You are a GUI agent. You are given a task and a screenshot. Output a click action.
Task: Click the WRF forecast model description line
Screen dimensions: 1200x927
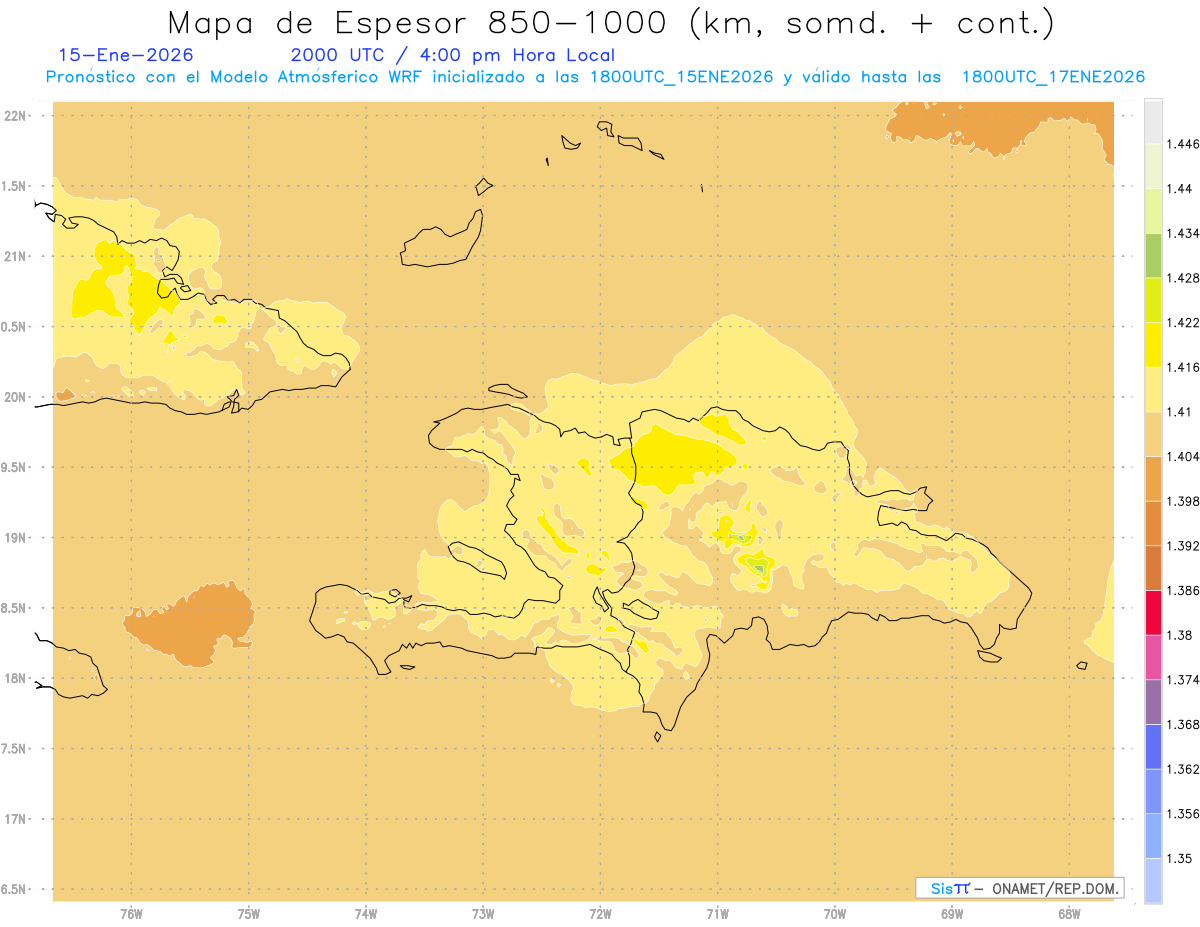pos(595,77)
